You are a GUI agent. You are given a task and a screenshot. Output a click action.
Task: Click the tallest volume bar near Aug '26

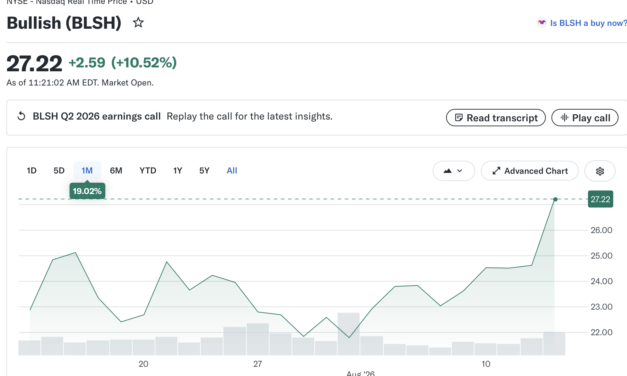pyautogui.click(x=349, y=334)
